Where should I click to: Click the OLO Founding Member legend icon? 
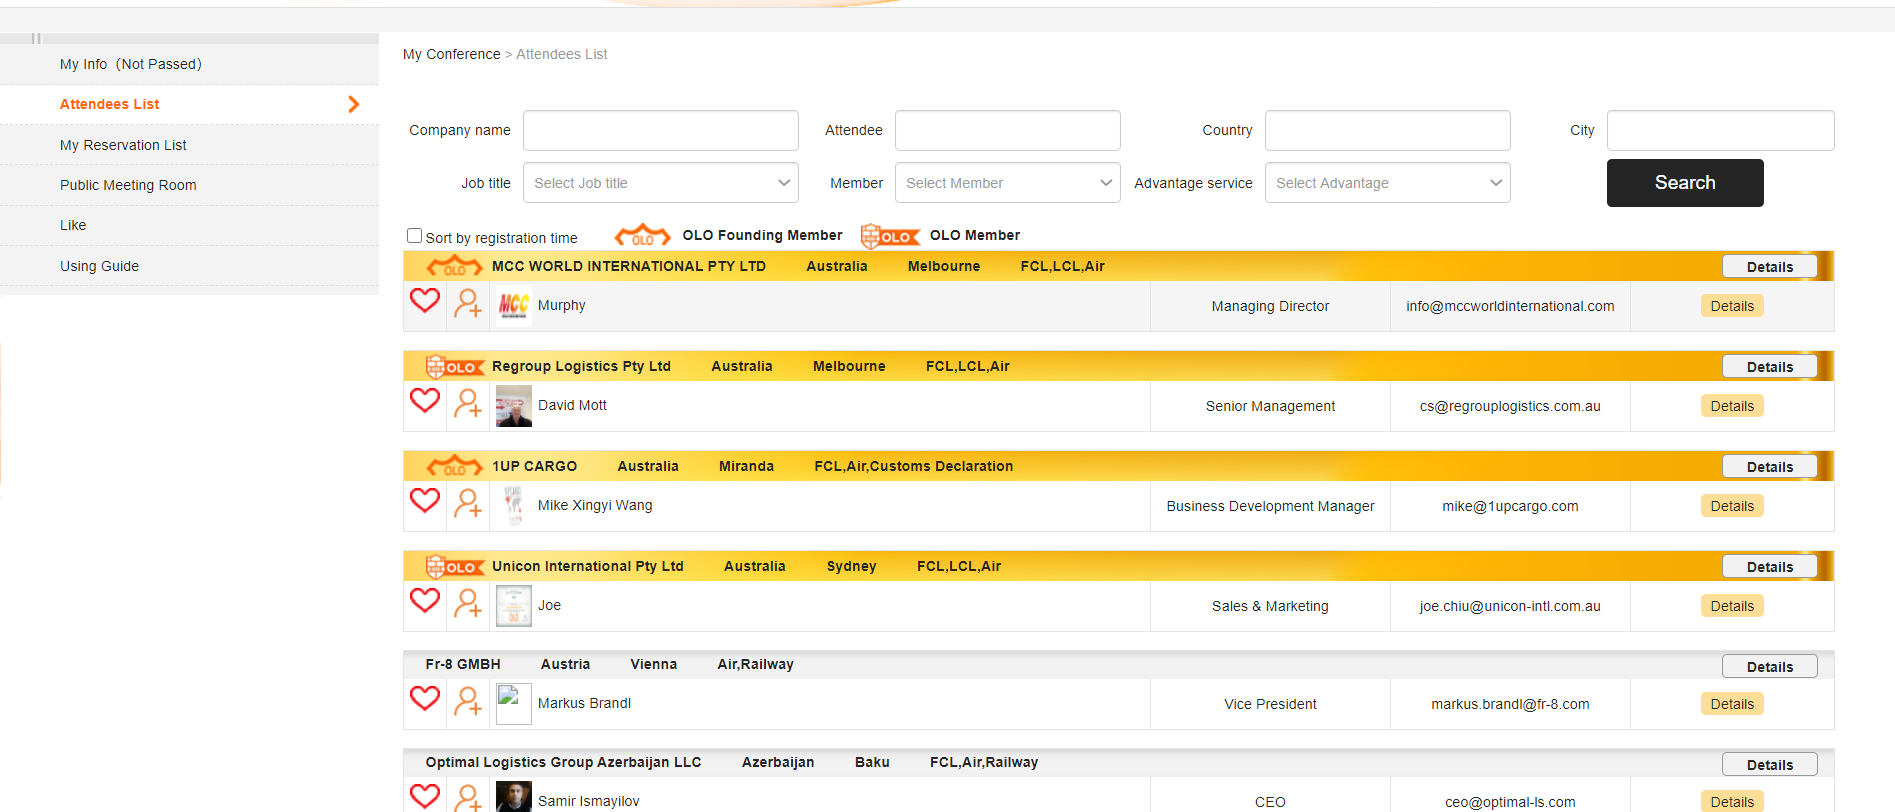(642, 235)
